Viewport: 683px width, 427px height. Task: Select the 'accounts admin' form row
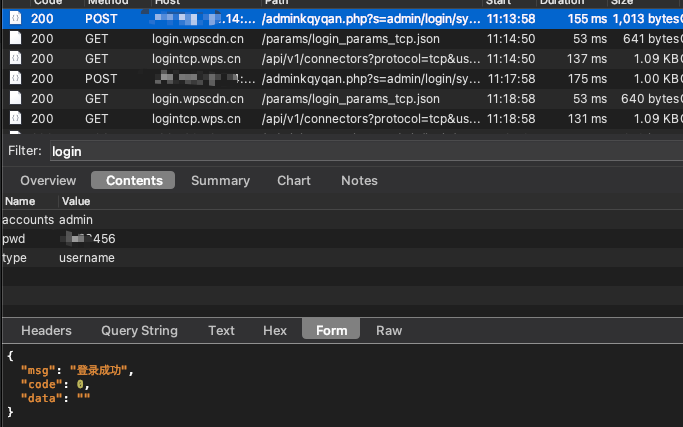tap(342, 220)
